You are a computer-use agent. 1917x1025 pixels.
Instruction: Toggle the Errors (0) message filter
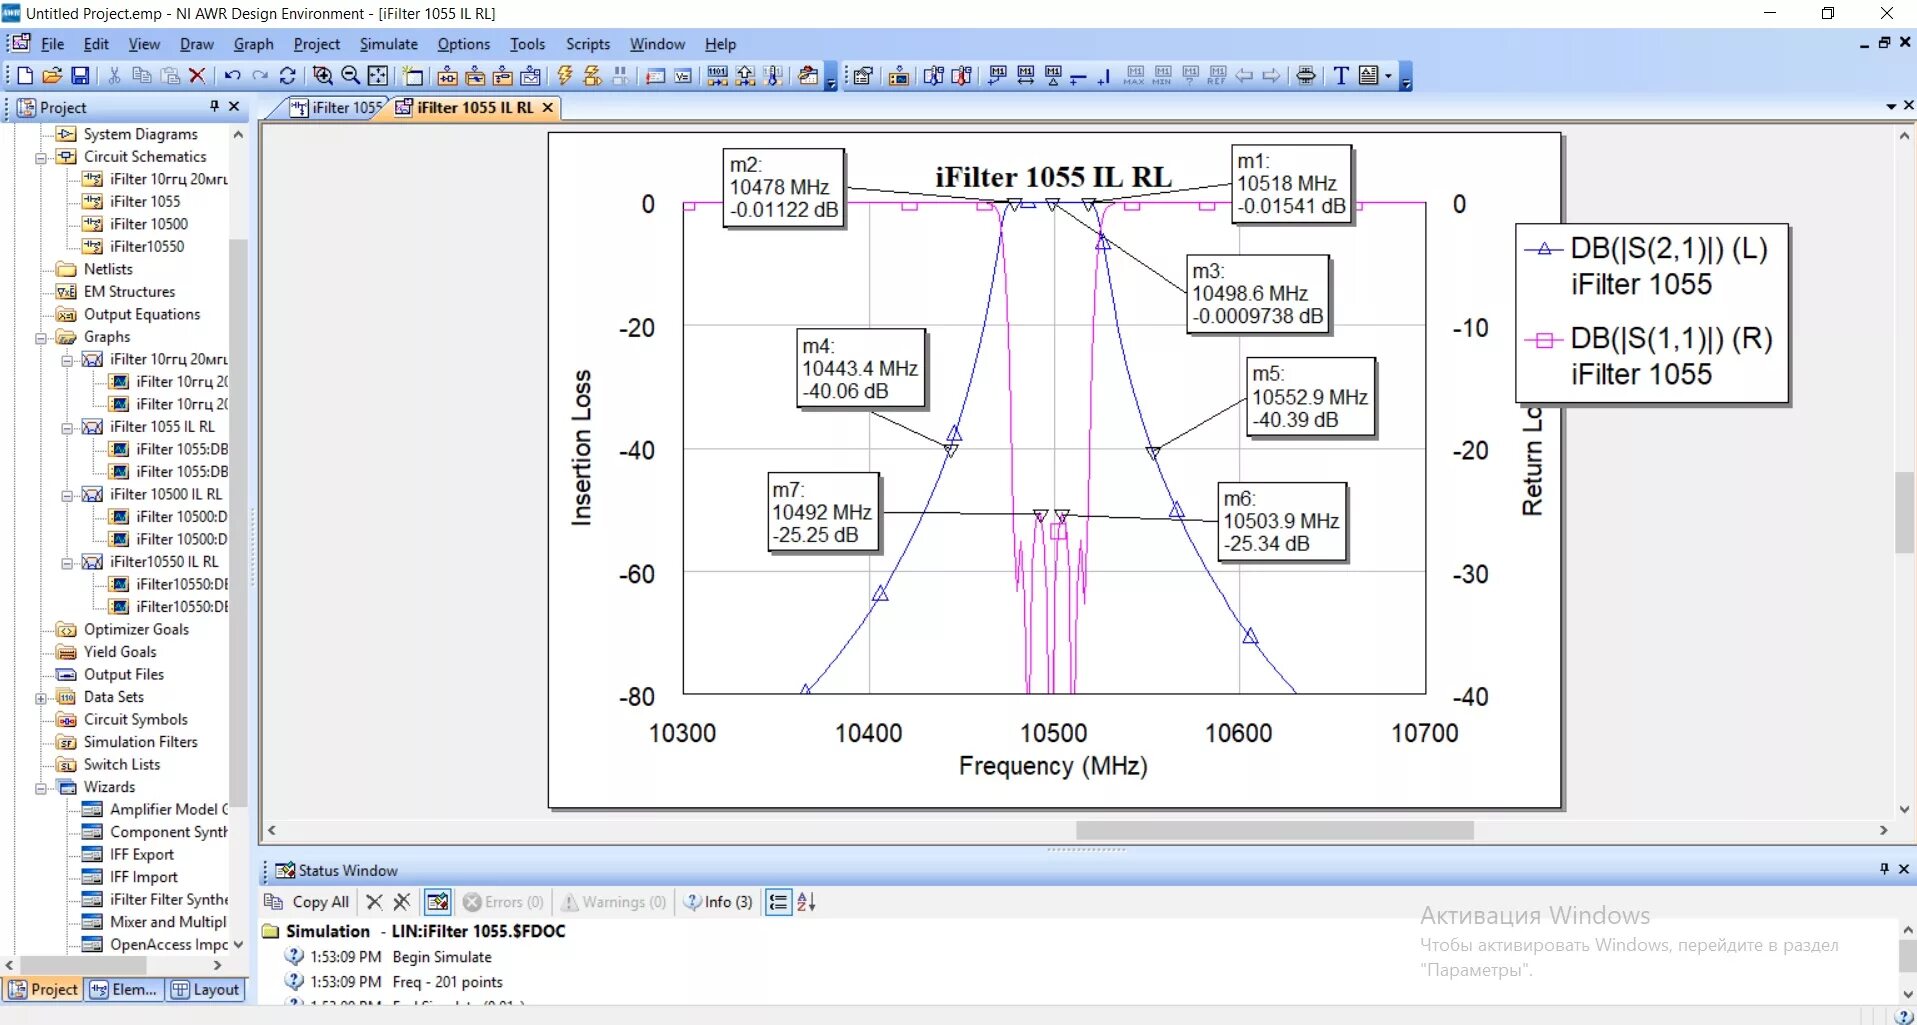503,902
